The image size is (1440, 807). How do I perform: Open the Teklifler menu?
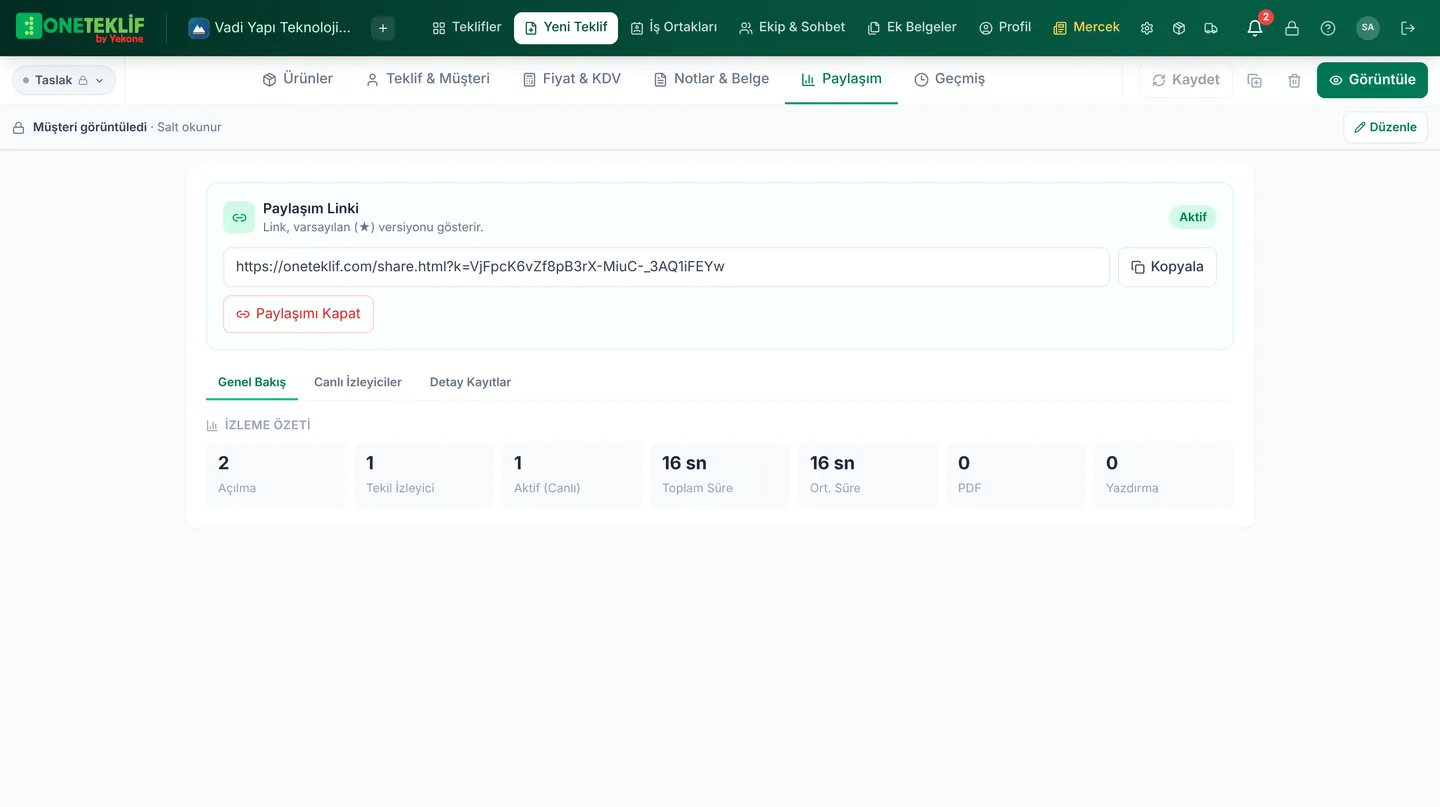click(x=467, y=28)
